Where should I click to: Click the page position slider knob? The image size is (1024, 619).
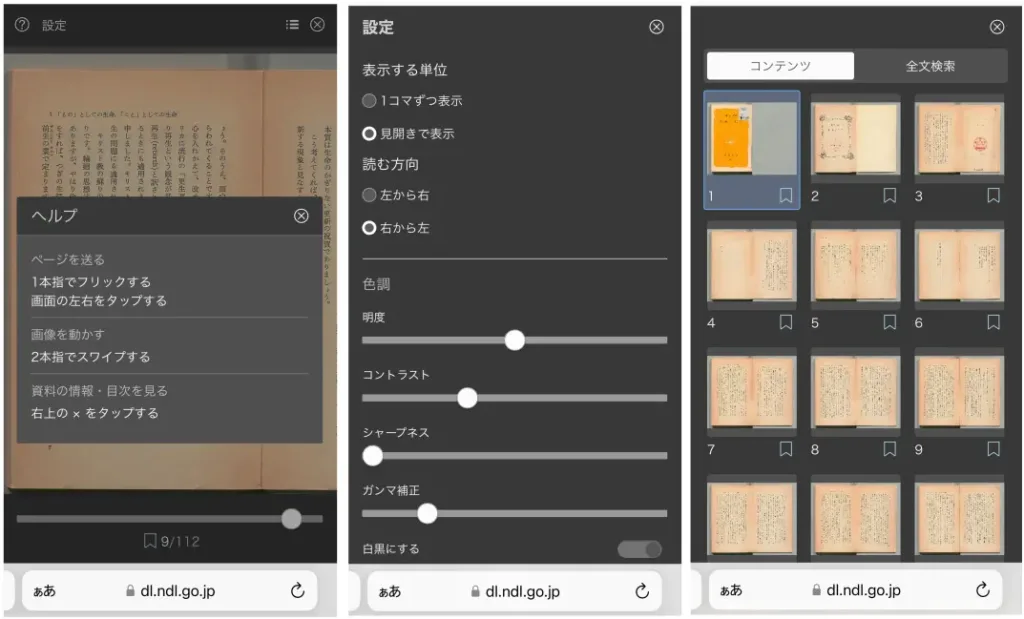coord(291,518)
